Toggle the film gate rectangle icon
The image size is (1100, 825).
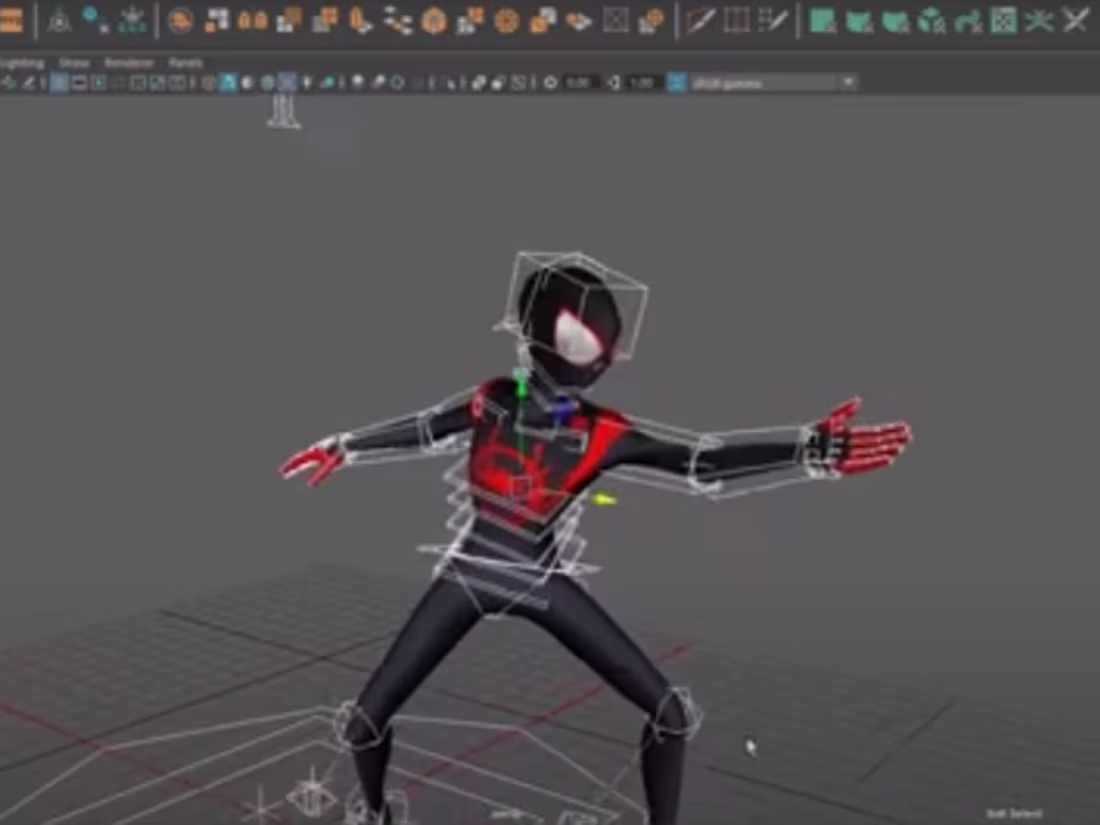coord(79,83)
